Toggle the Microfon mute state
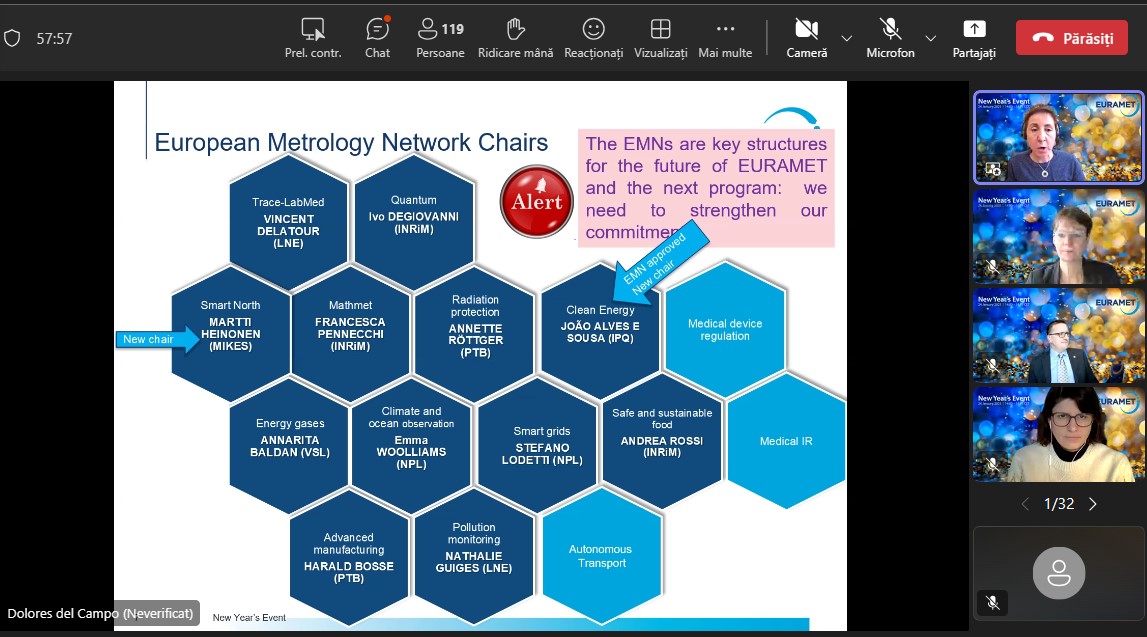 890,37
